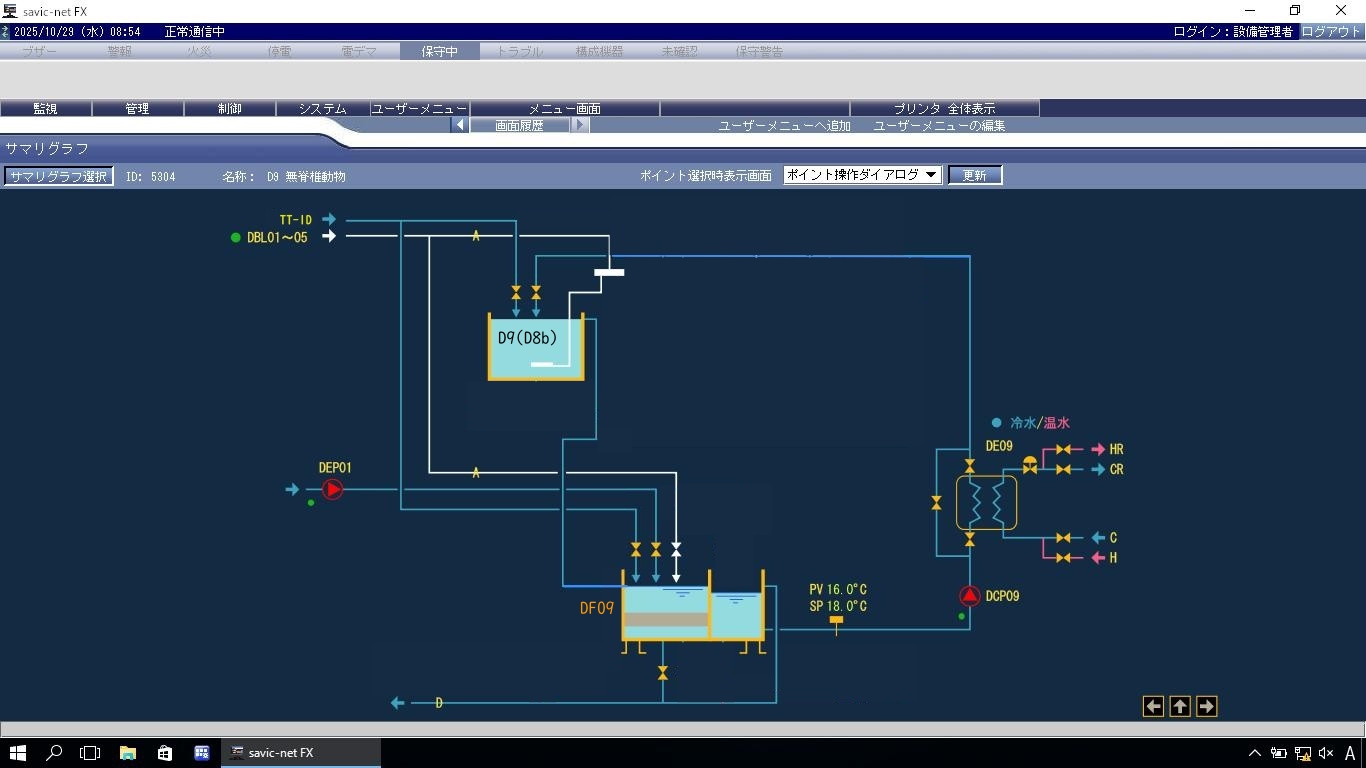The height and width of the screenshot is (768, 1366).
Task: Click the DCP09 circulation pump icon
Action: [969, 596]
